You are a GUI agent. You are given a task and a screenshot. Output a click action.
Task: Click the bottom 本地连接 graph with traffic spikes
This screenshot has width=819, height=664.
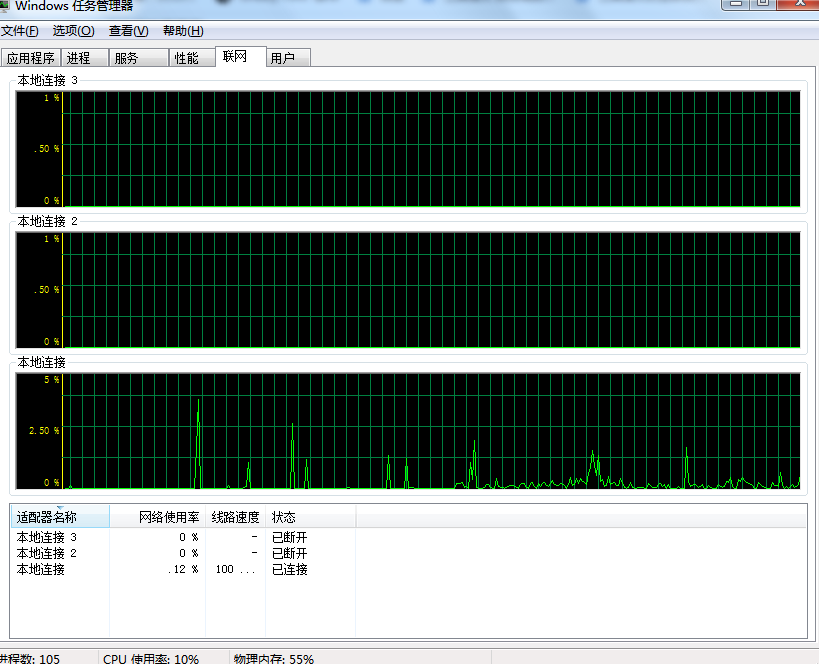(430, 430)
